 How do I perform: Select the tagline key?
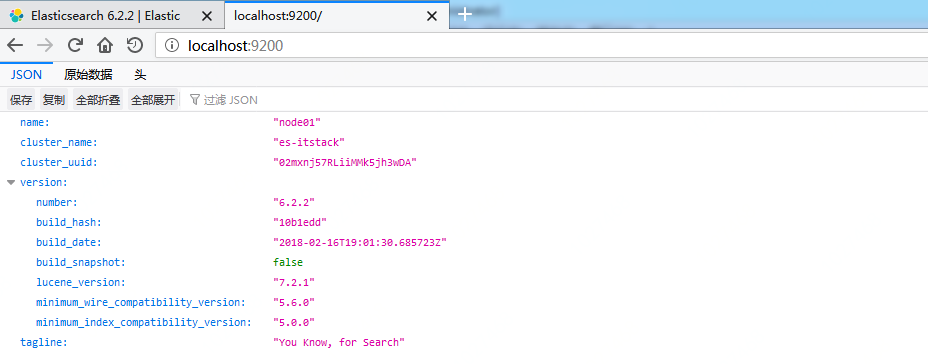tap(44, 342)
